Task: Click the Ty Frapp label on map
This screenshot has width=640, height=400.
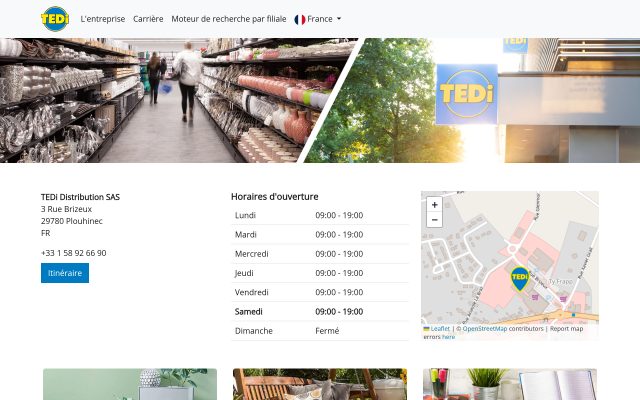Action: 560,282
